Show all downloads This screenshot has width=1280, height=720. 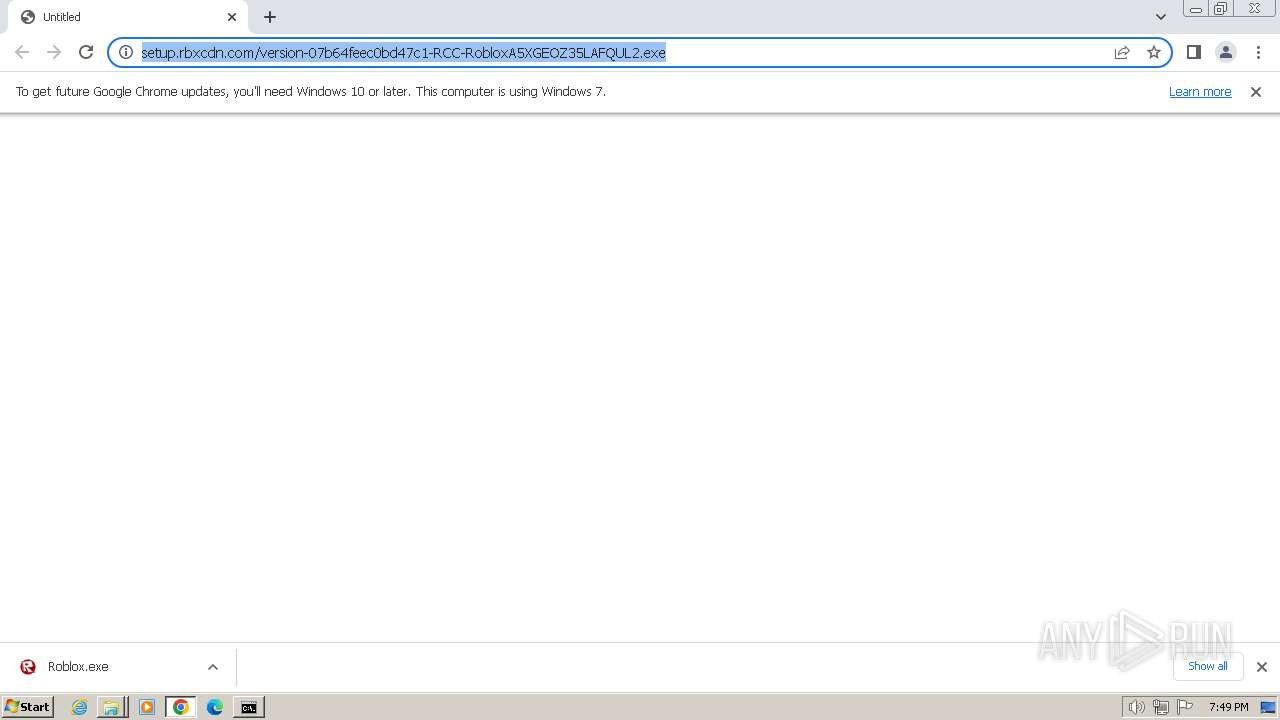pyautogui.click(x=1208, y=666)
